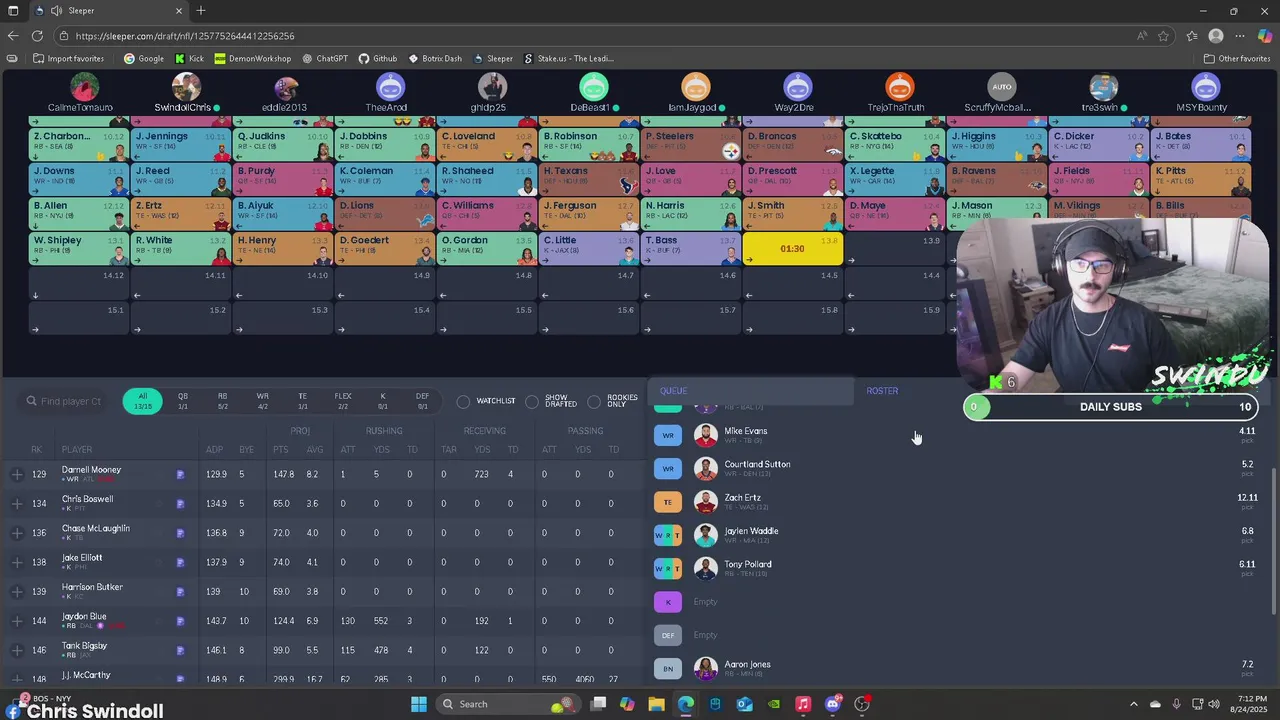Filter players by DEF
The width and height of the screenshot is (1280, 720).
[422, 401]
